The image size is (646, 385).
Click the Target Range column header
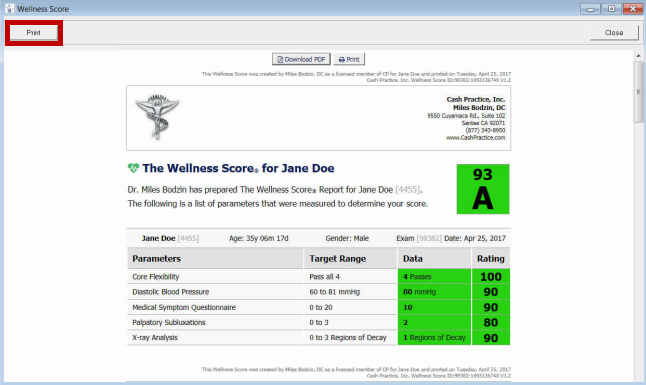351,258
